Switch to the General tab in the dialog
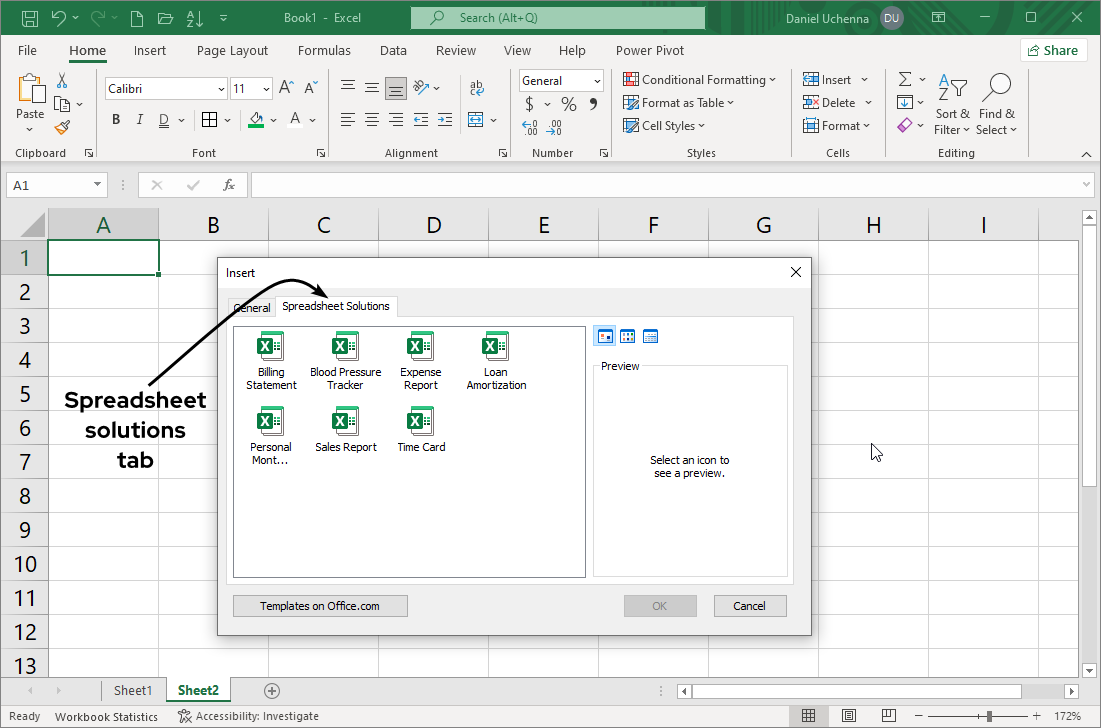This screenshot has width=1101, height=728. pos(251,307)
